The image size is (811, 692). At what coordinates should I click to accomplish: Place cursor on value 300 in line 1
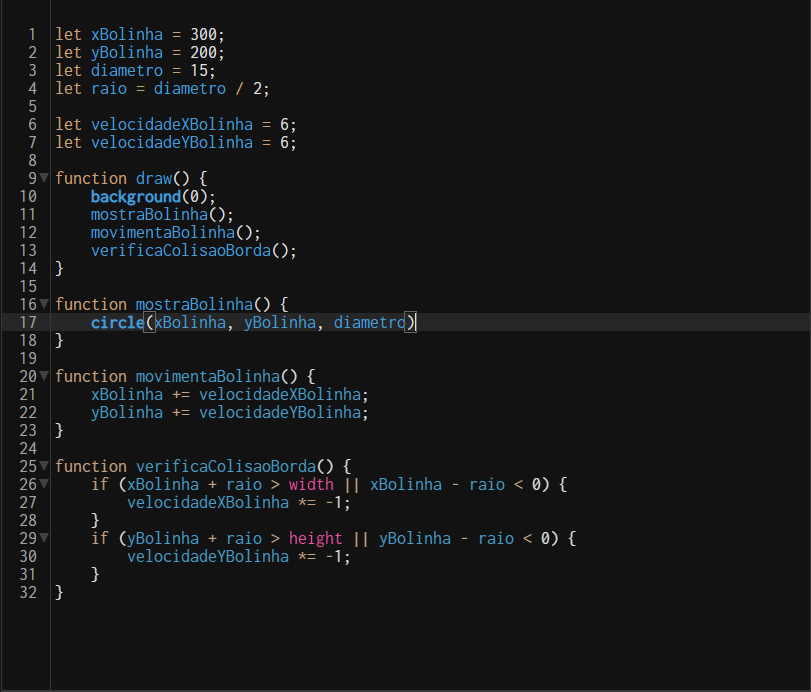(x=203, y=35)
